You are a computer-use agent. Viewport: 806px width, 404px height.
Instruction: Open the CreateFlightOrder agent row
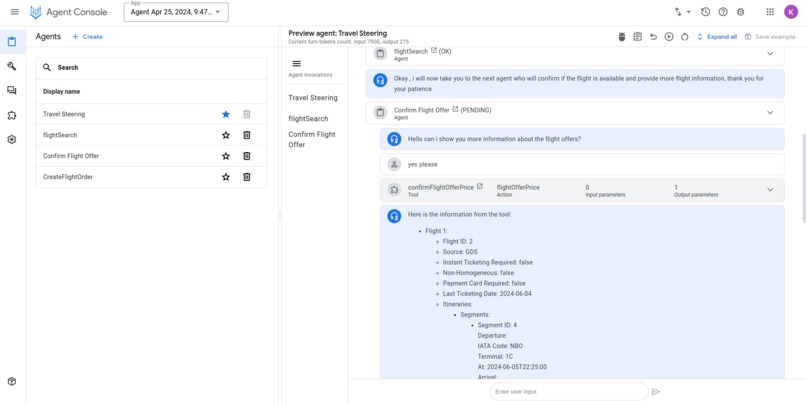tap(152, 177)
